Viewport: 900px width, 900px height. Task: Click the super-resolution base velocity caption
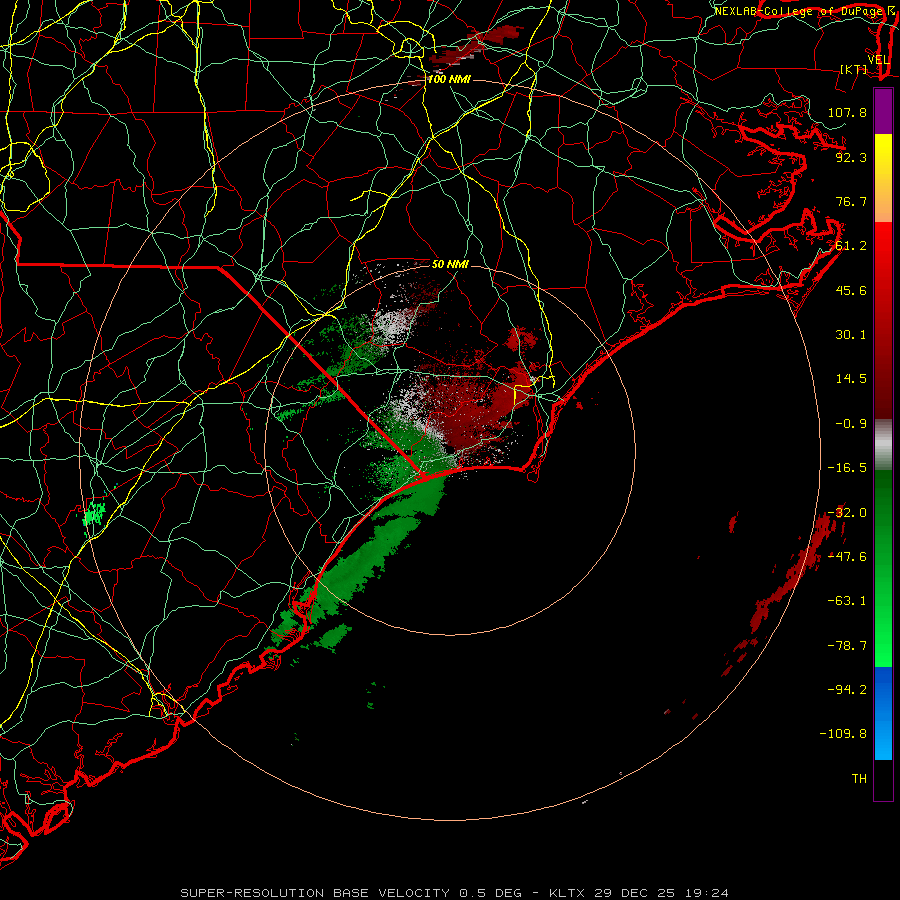pos(455,893)
